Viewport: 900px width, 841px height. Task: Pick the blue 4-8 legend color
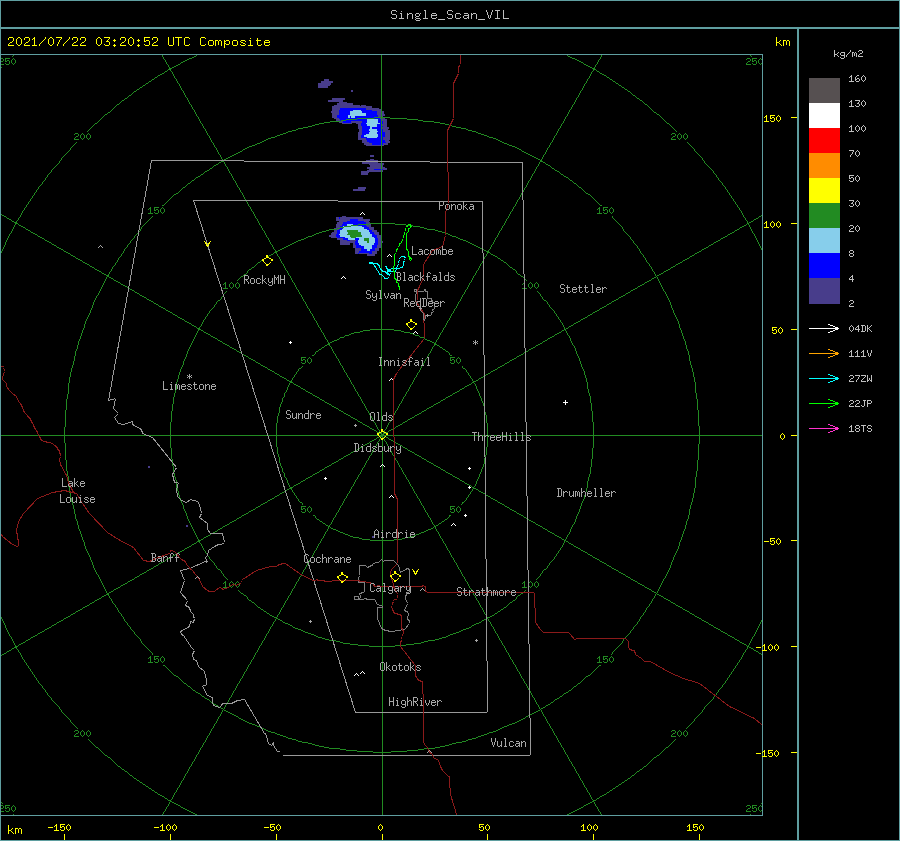[824, 266]
